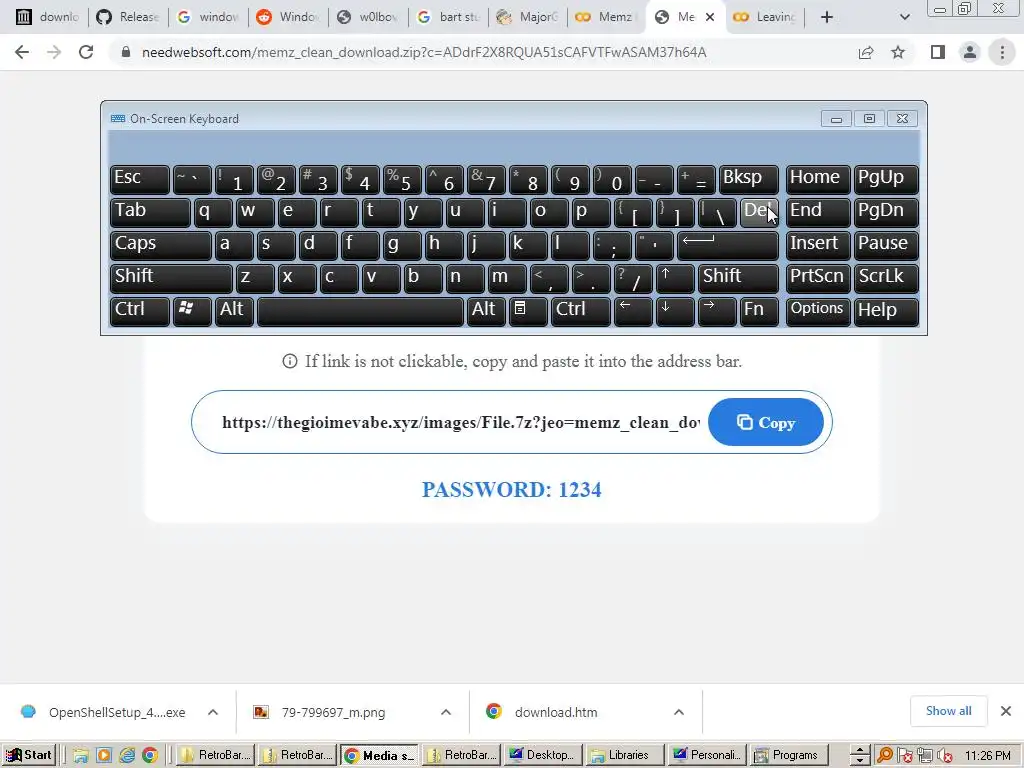Launch Chrome from quick launch
The width and height of the screenshot is (1024, 768).
point(150,756)
